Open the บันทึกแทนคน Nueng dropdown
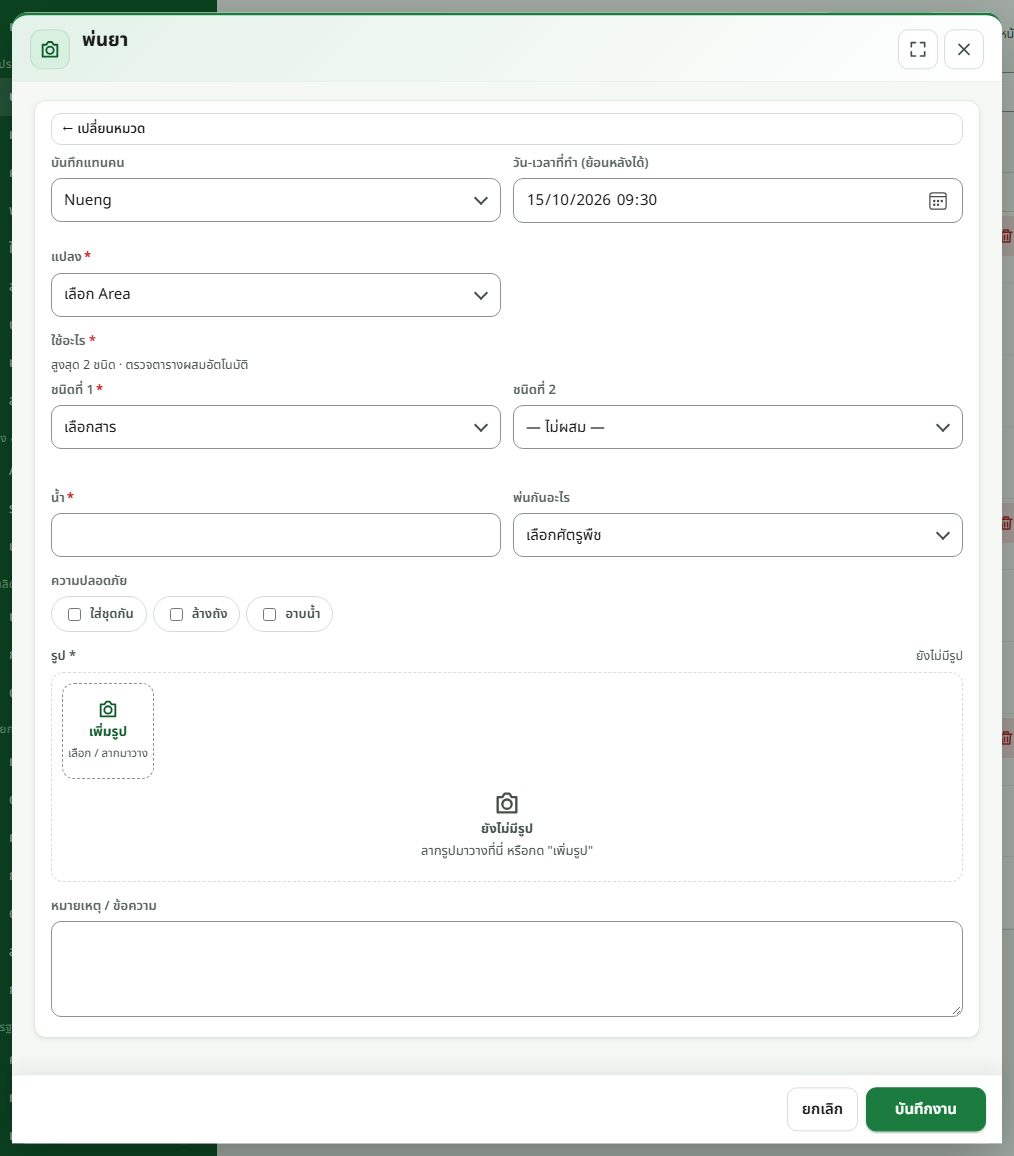Screen dimensions: 1014x1156 coord(276,200)
